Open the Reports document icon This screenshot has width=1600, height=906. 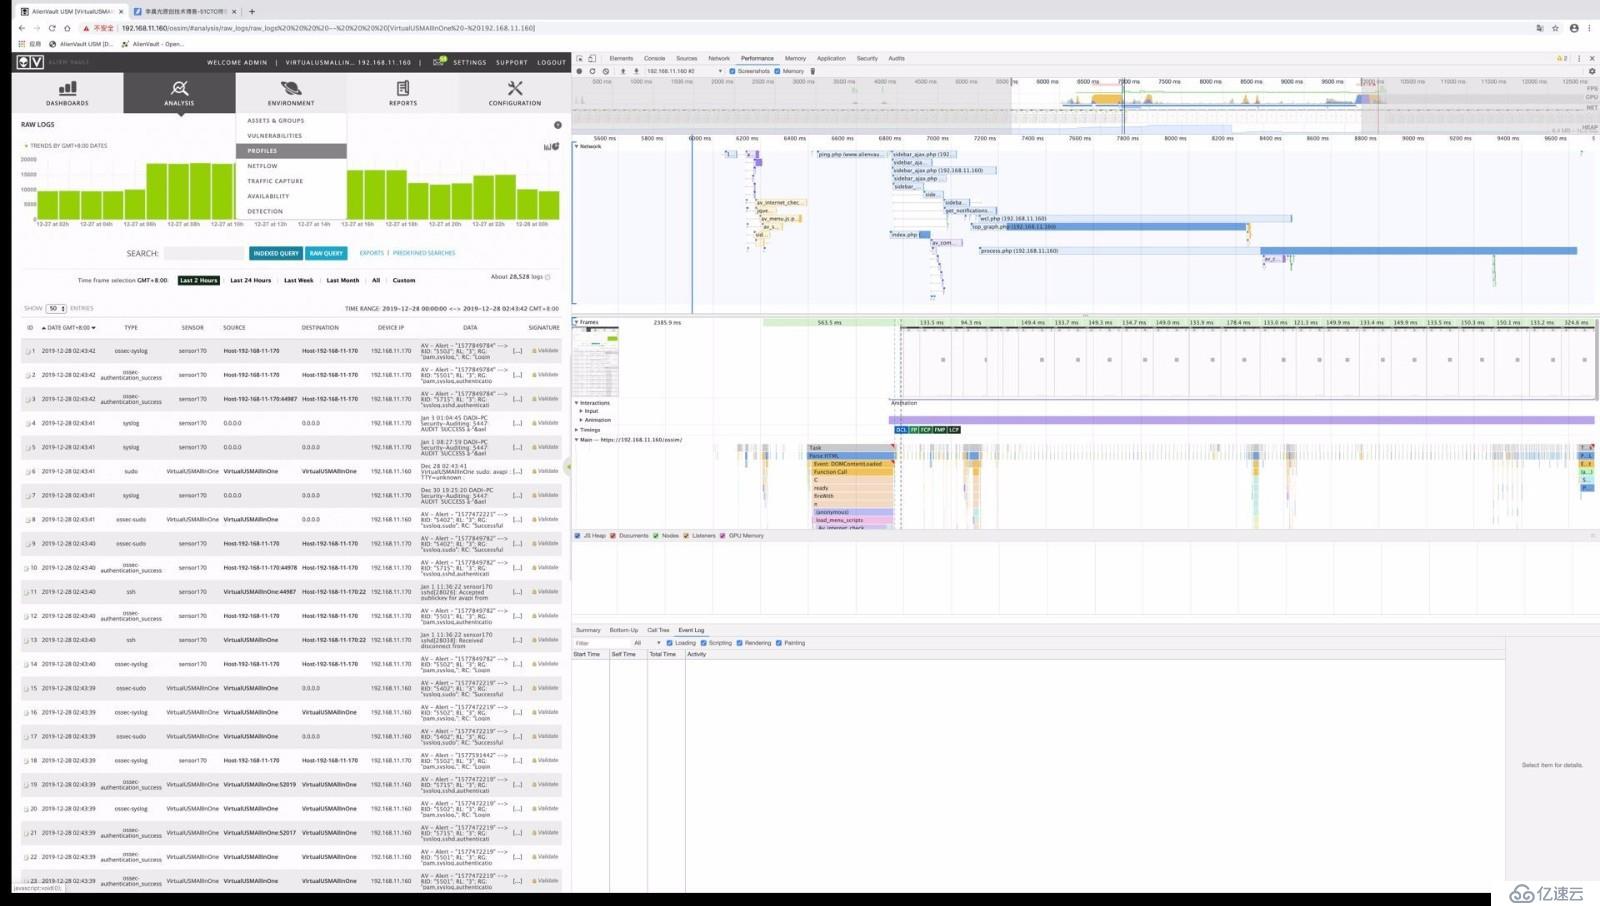(x=403, y=89)
